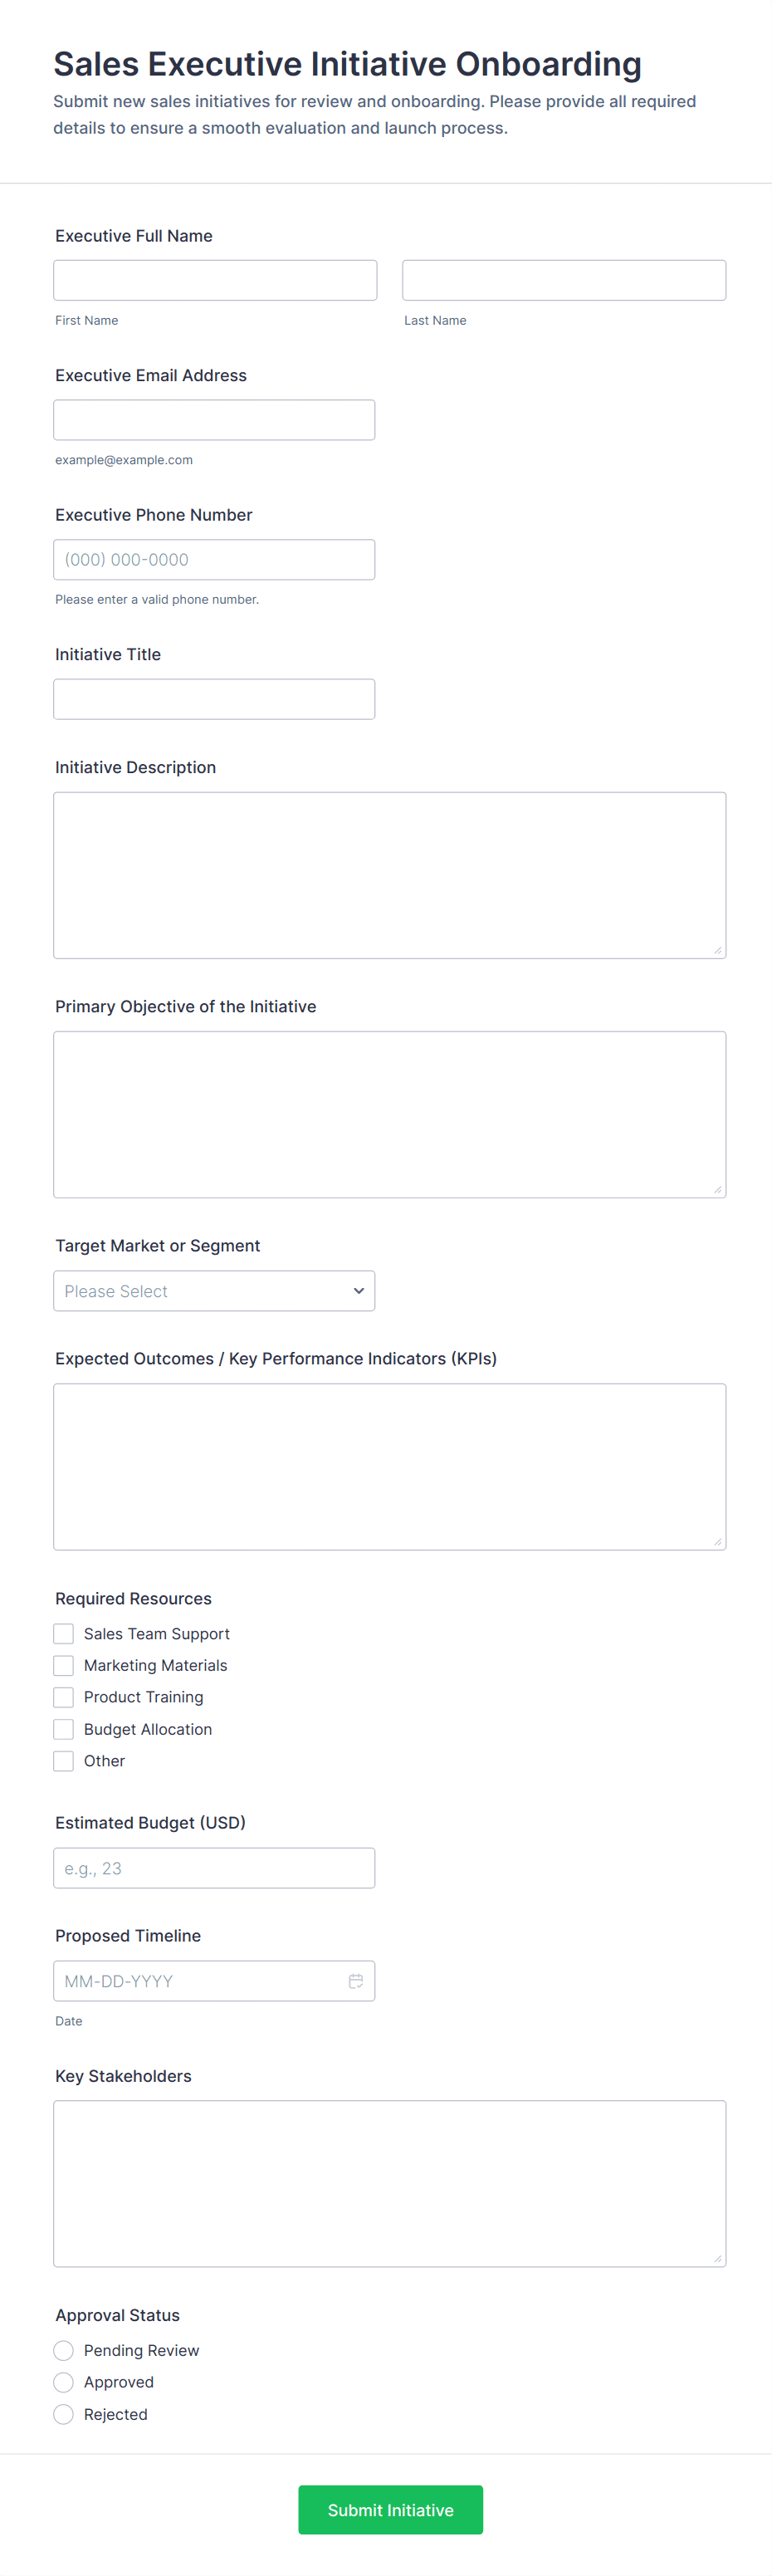Focus the First Name input field
Screen dimensions: 772x2576
(215, 280)
